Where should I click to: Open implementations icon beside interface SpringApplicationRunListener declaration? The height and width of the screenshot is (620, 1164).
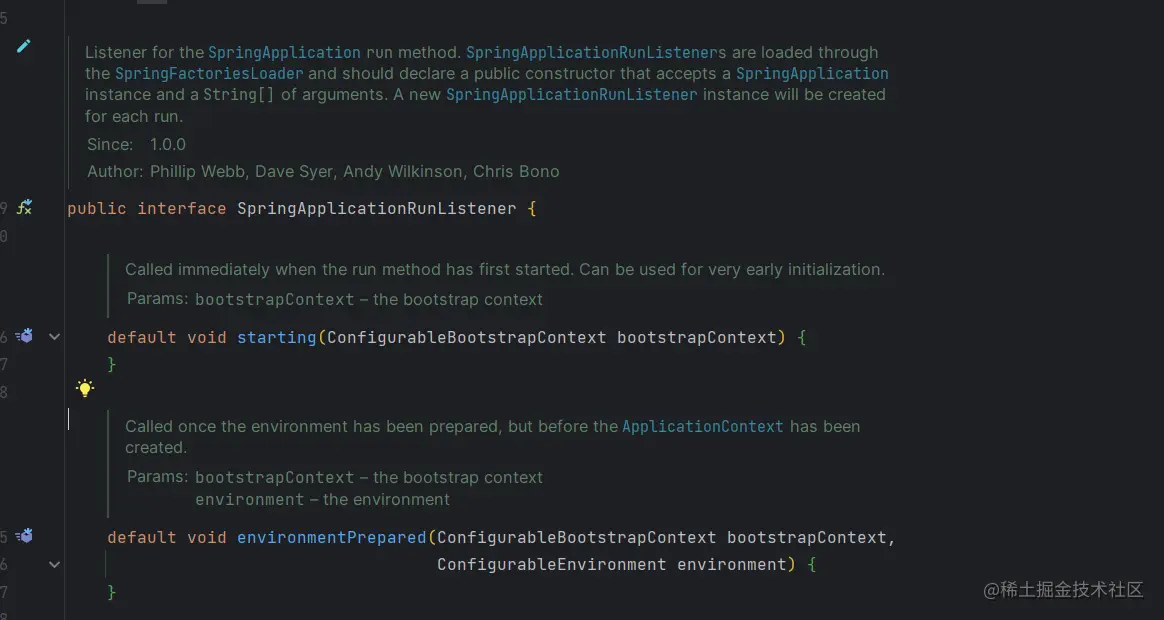[x=24, y=208]
